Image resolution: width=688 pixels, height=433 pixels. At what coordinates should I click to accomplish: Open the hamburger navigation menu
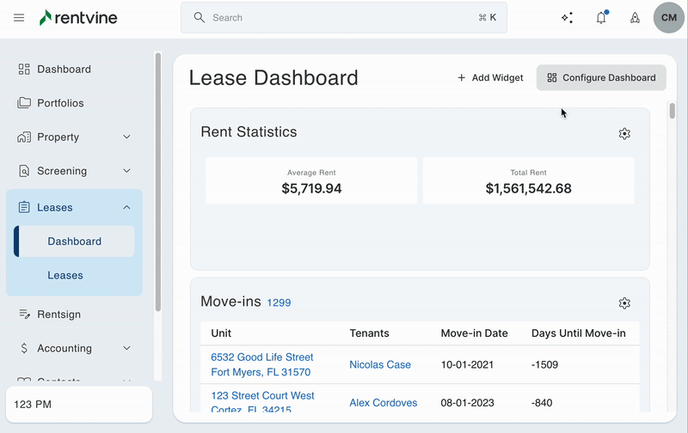(x=19, y=18)
